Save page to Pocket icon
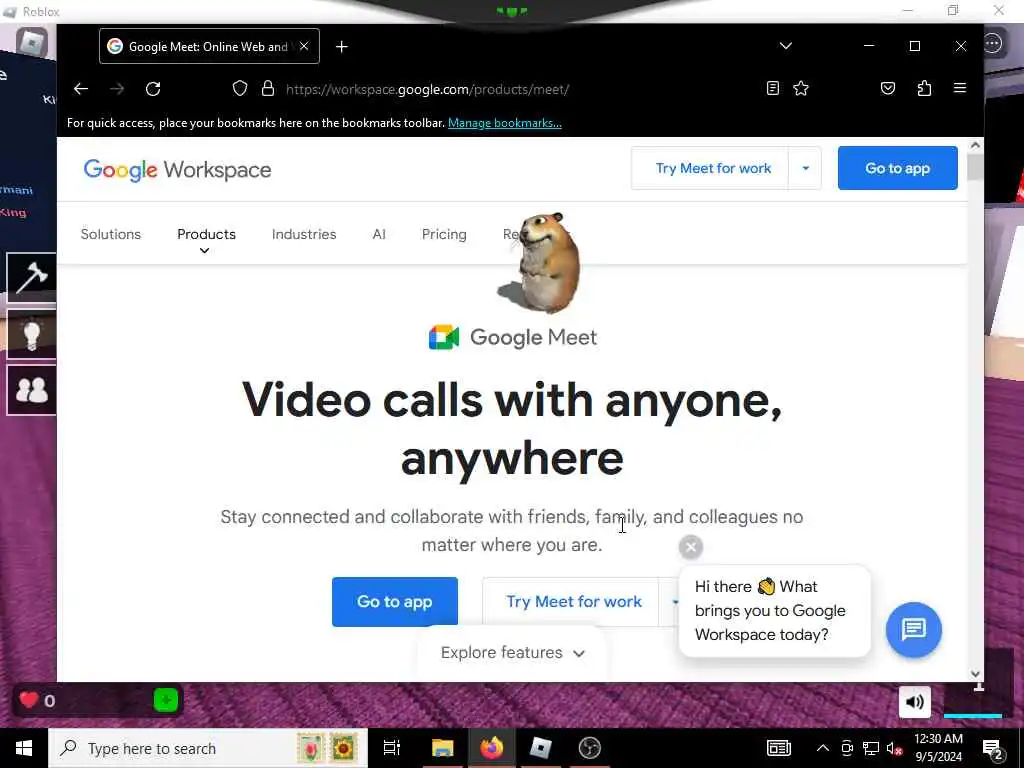This screenshot has height=768, width=1024. (888, 88)
